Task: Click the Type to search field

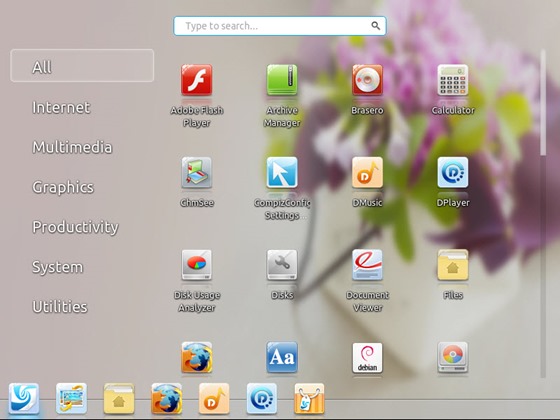Action: point(280,26)
